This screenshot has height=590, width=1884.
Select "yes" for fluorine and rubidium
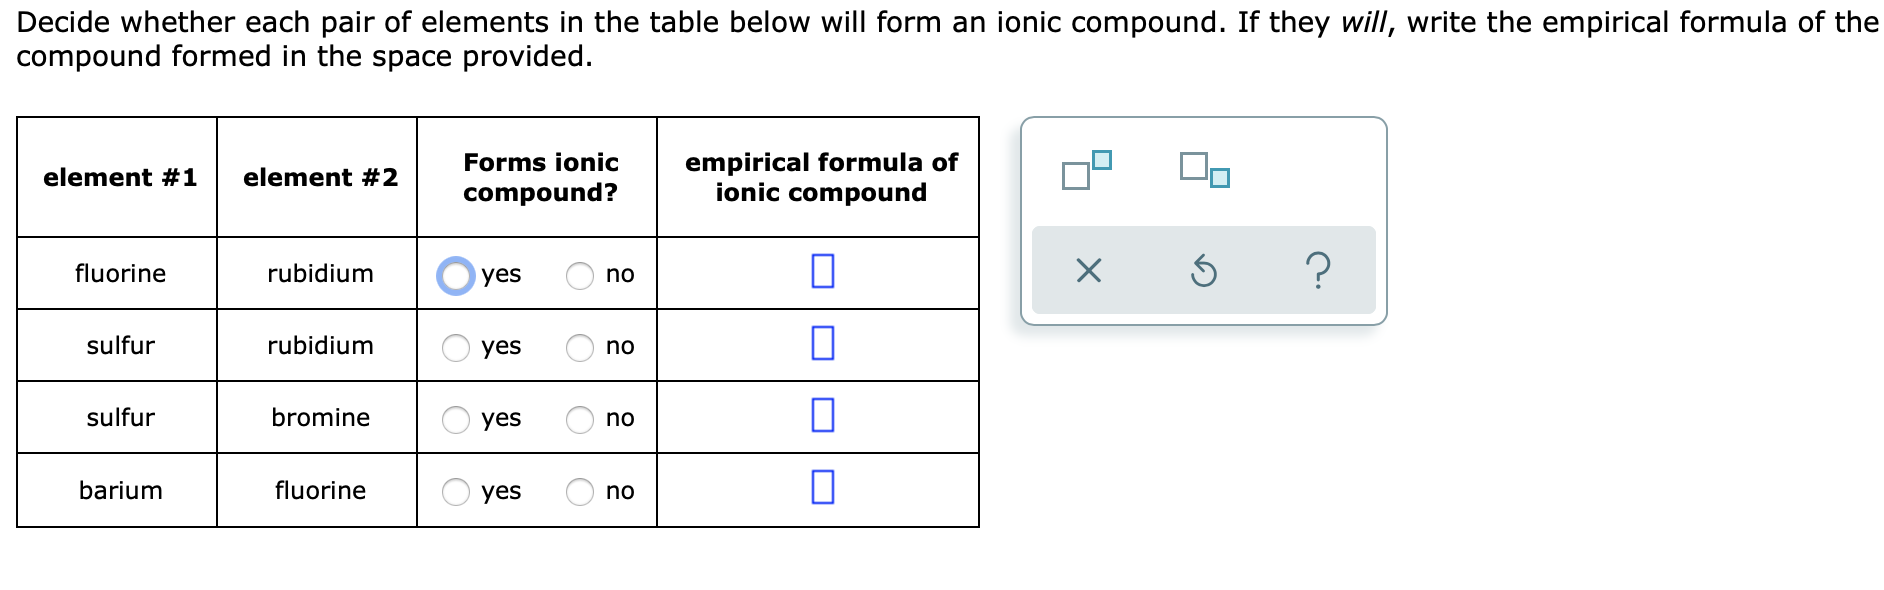click(x=455, y=274)
